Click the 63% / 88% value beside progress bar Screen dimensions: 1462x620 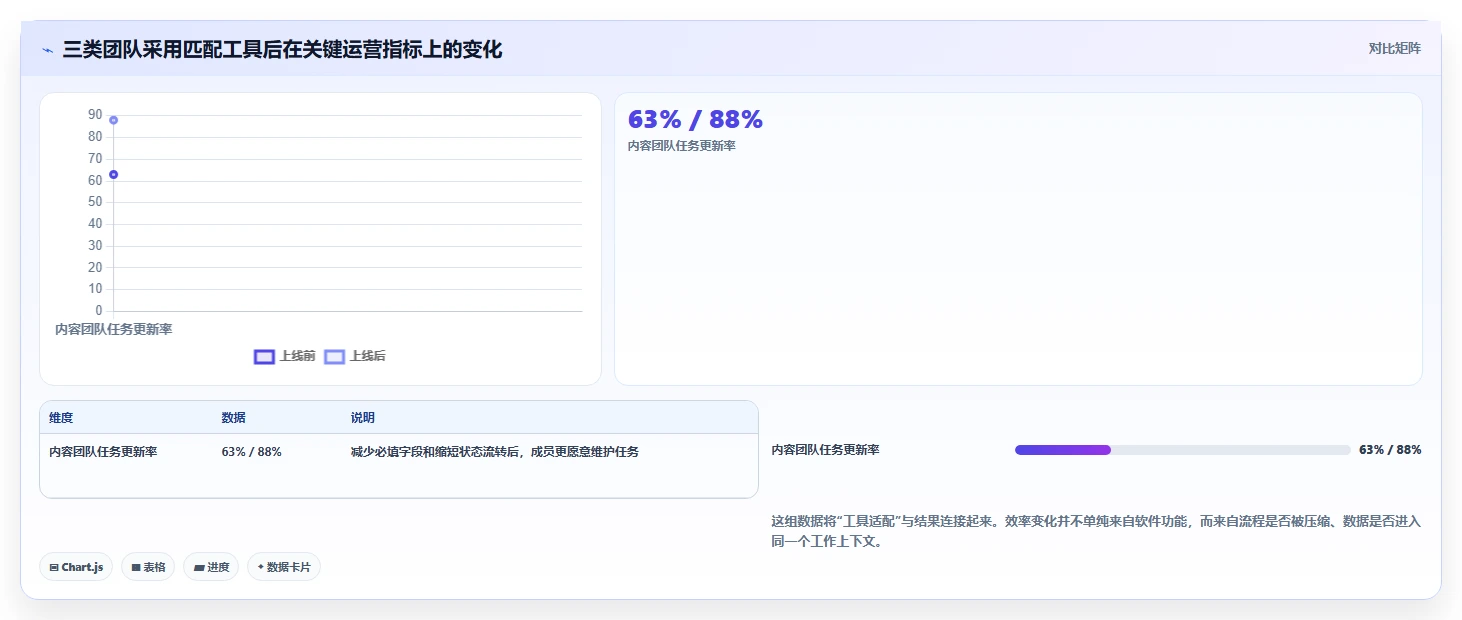pyautogui.click(x=1390, y=450)
